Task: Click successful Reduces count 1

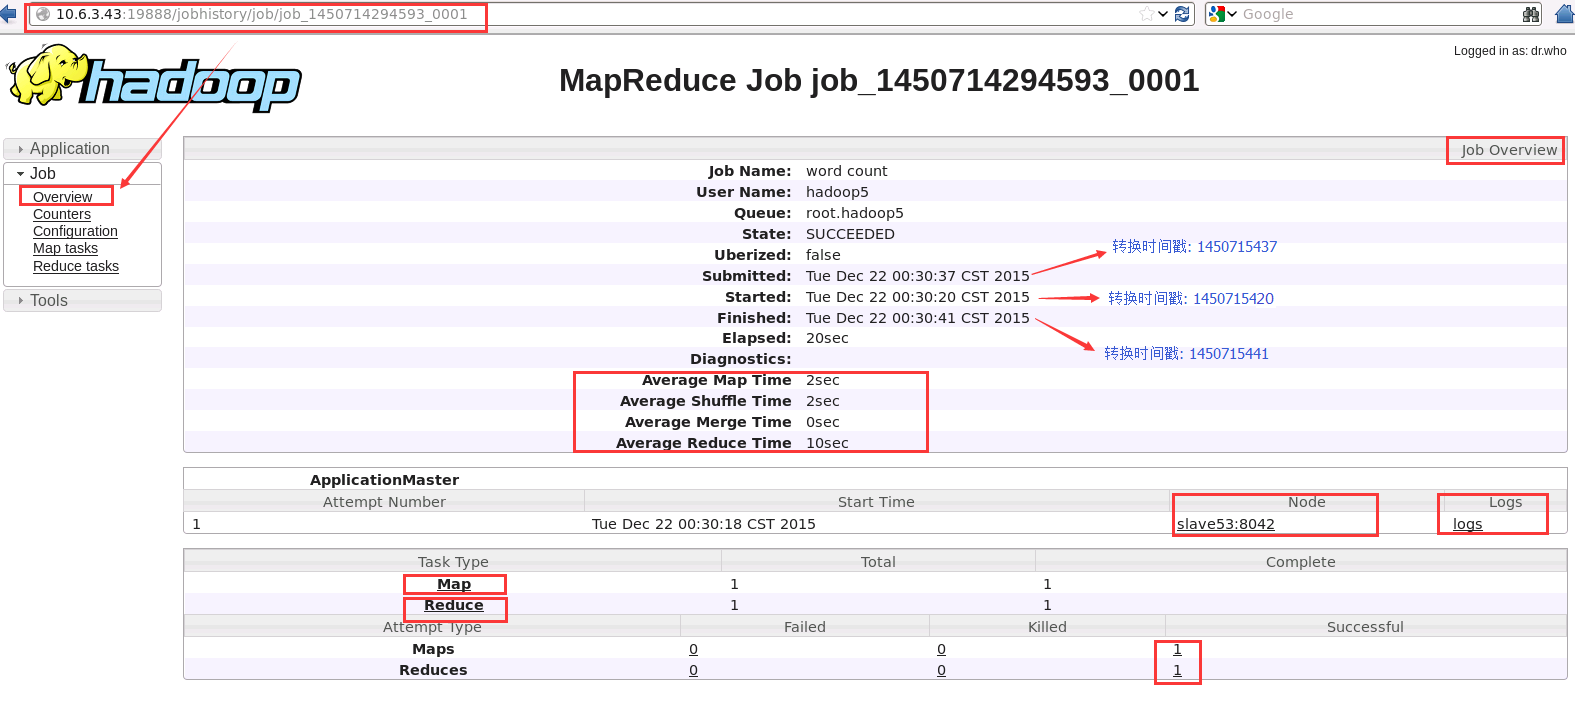Action: (x=1178, y=670)
